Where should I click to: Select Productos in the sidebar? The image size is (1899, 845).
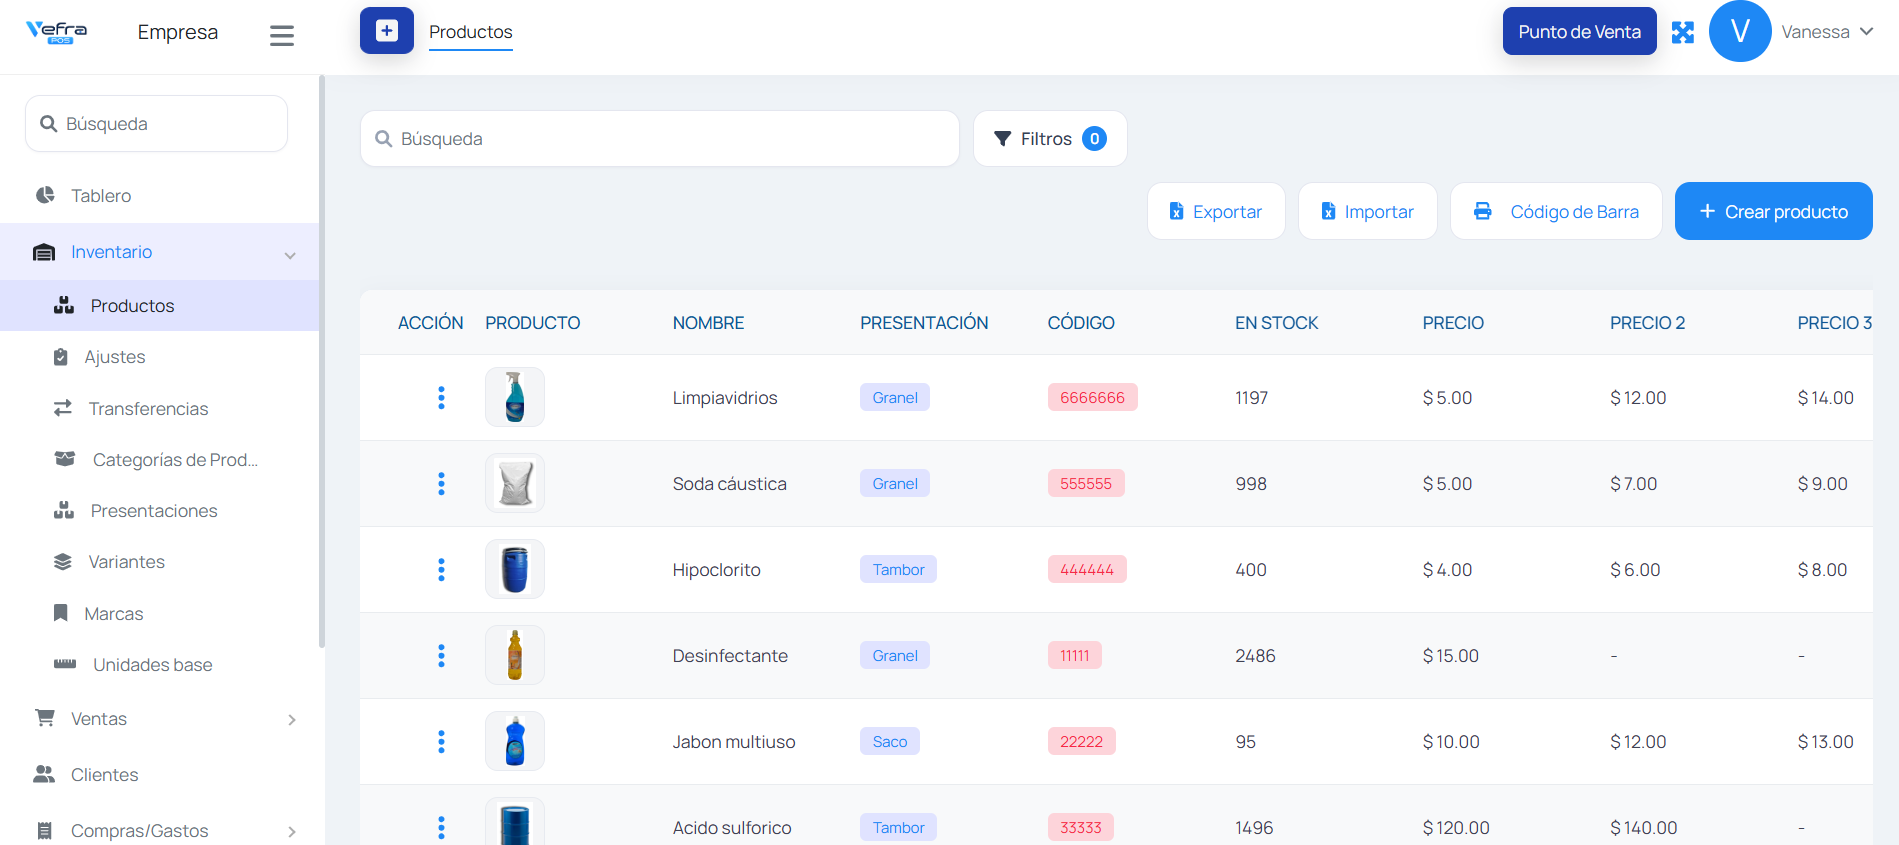click(160, 306)
